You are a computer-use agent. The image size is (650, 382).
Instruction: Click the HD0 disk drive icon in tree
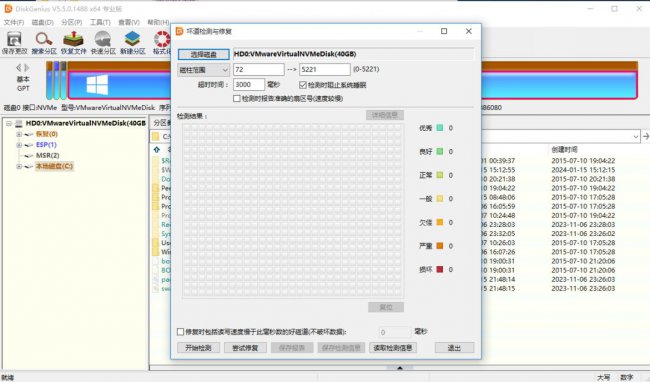point(19,123)
